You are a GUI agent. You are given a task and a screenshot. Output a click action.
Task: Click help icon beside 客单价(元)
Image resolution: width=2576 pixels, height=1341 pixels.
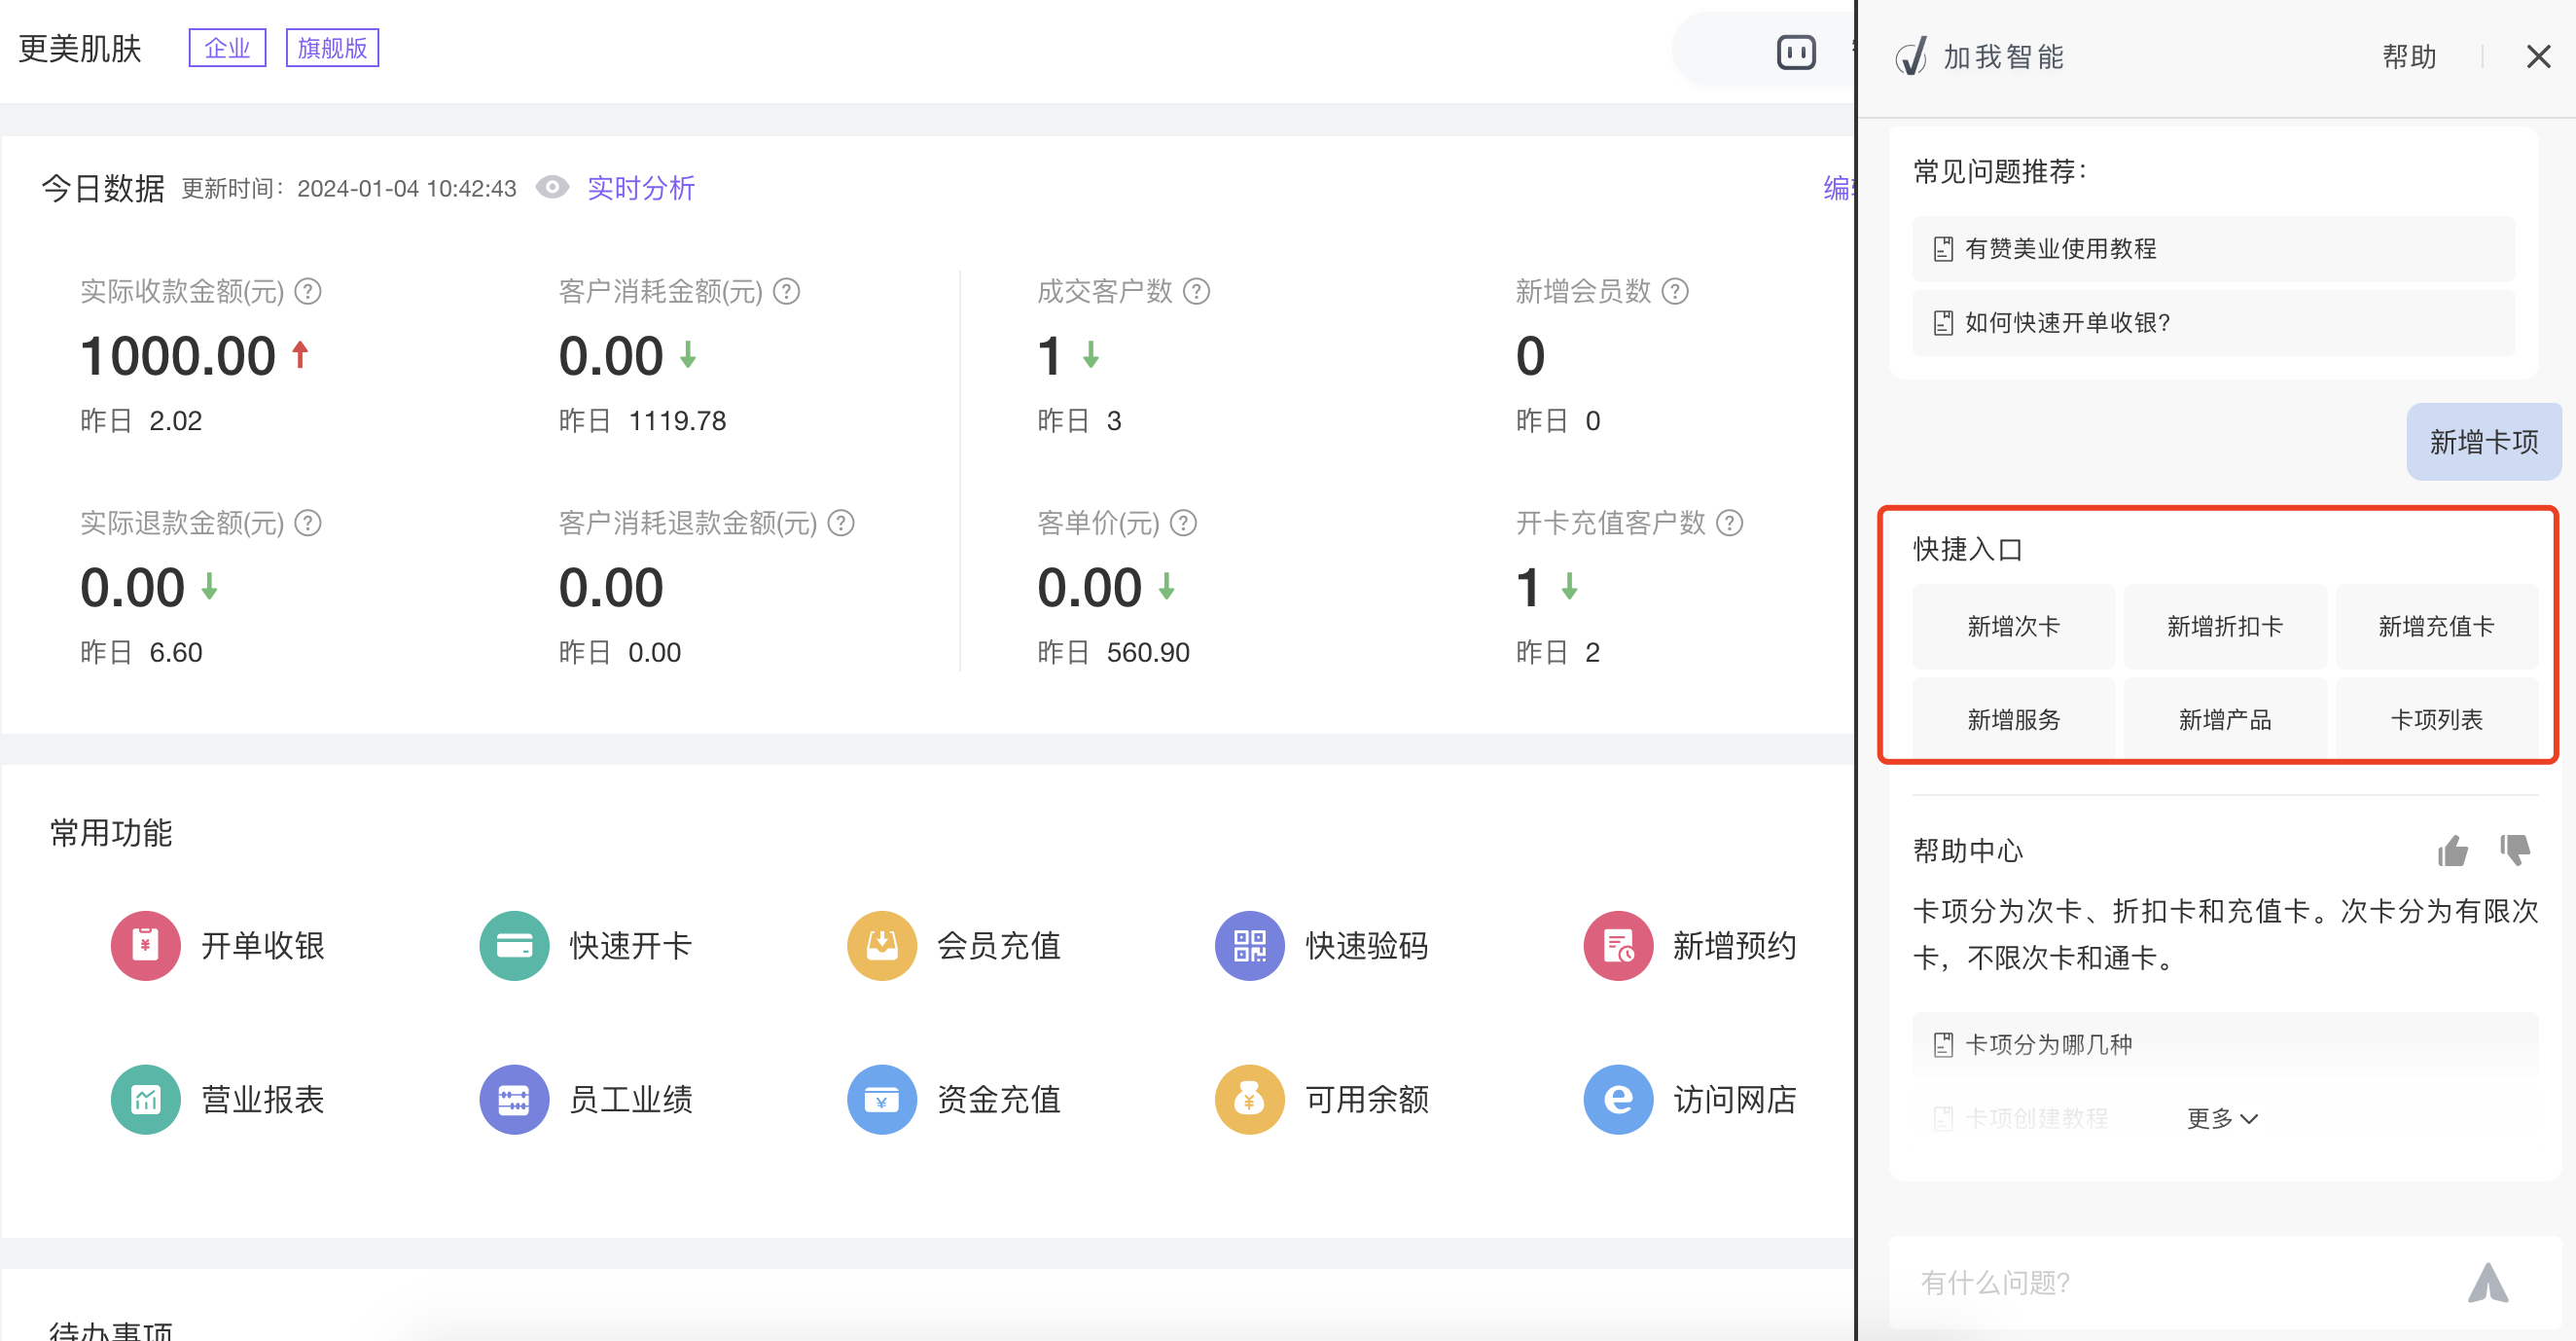coord(1183,523)
